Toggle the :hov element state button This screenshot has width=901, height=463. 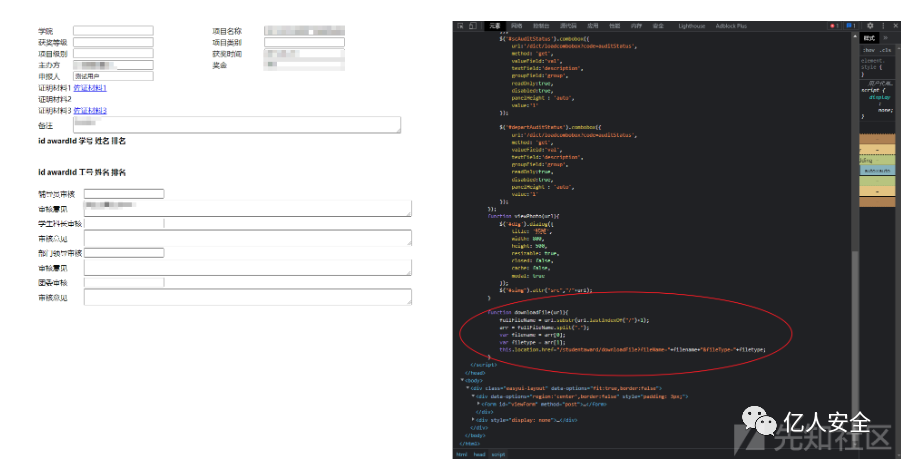pyautogui.click(x=868, y=49)
